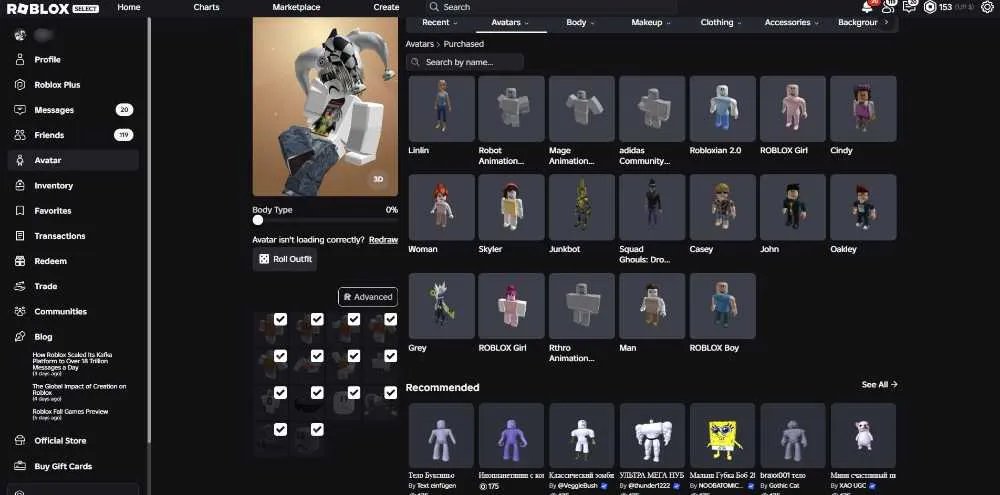Viewport: 1000px width, 495px height.
Task: Open the Robux balance icon
Action: point(930,7)
